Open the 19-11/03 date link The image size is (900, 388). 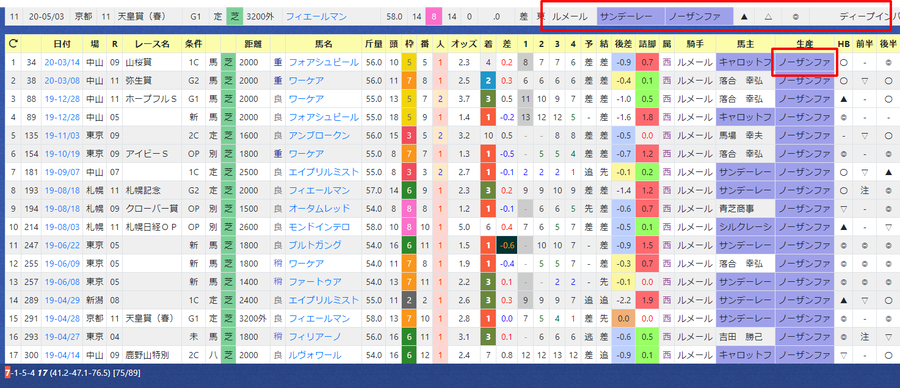coord(62,135)
